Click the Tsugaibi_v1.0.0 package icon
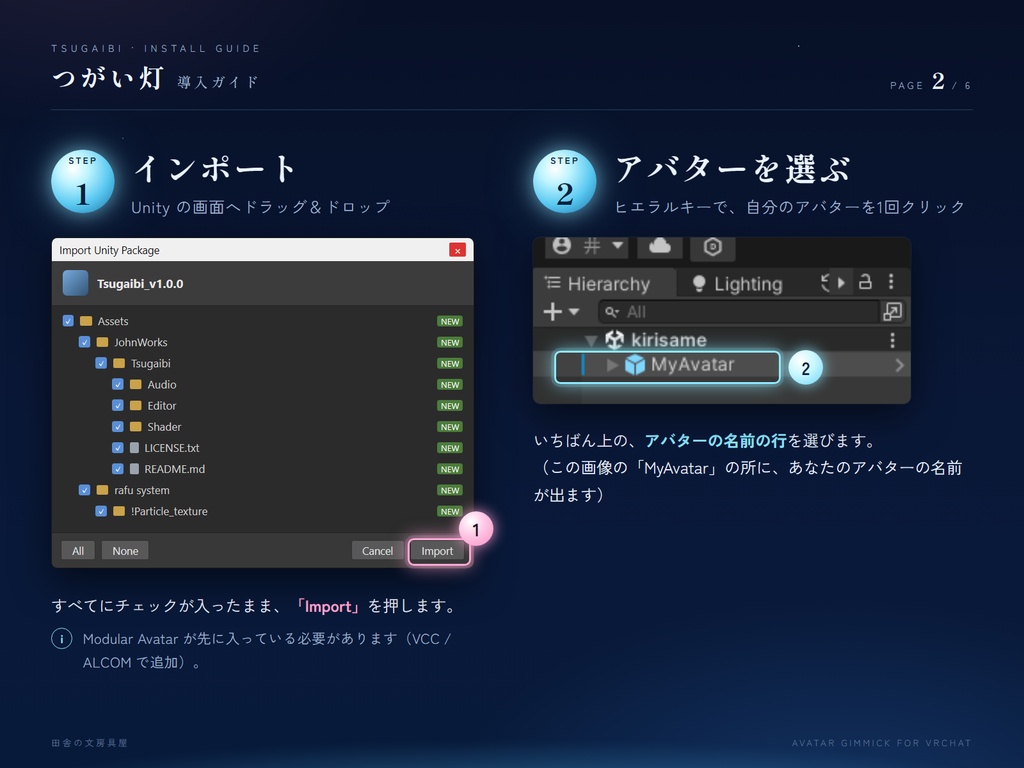The image size is (1024, 768). click(x=75, y=283)
